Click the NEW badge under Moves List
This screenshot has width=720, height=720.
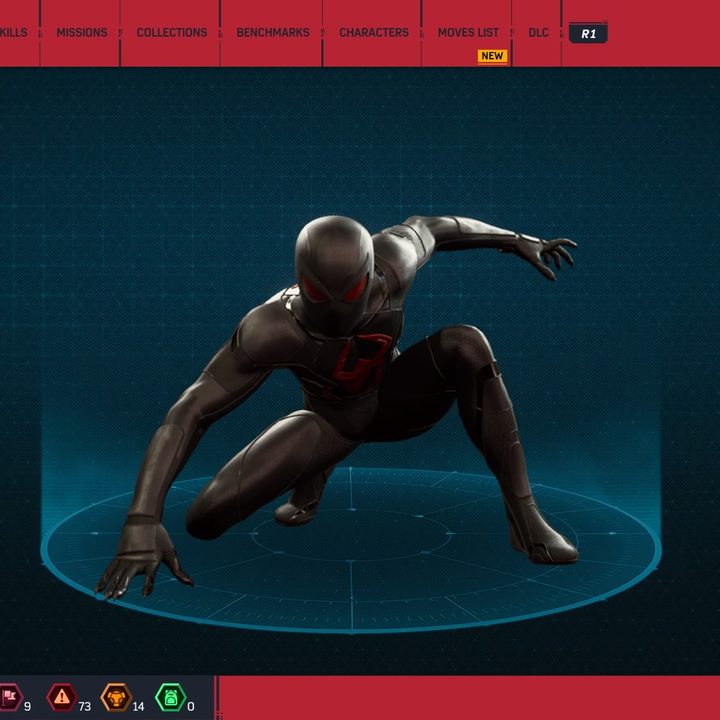pyautogui.click(x=492, y=56)
